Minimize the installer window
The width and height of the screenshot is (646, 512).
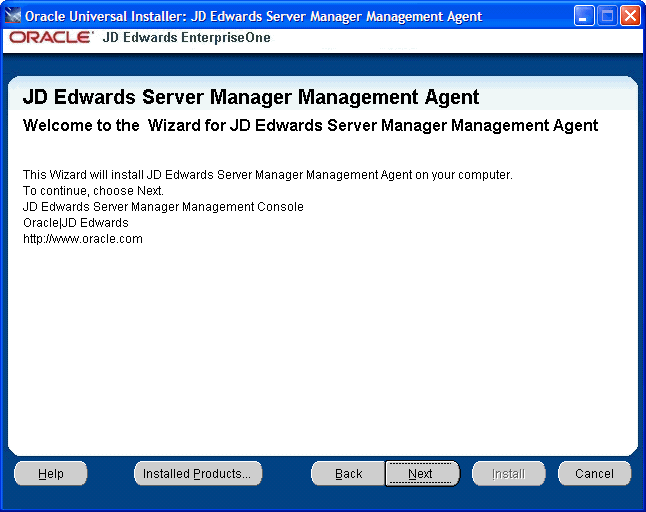click(x=584, y=16)
